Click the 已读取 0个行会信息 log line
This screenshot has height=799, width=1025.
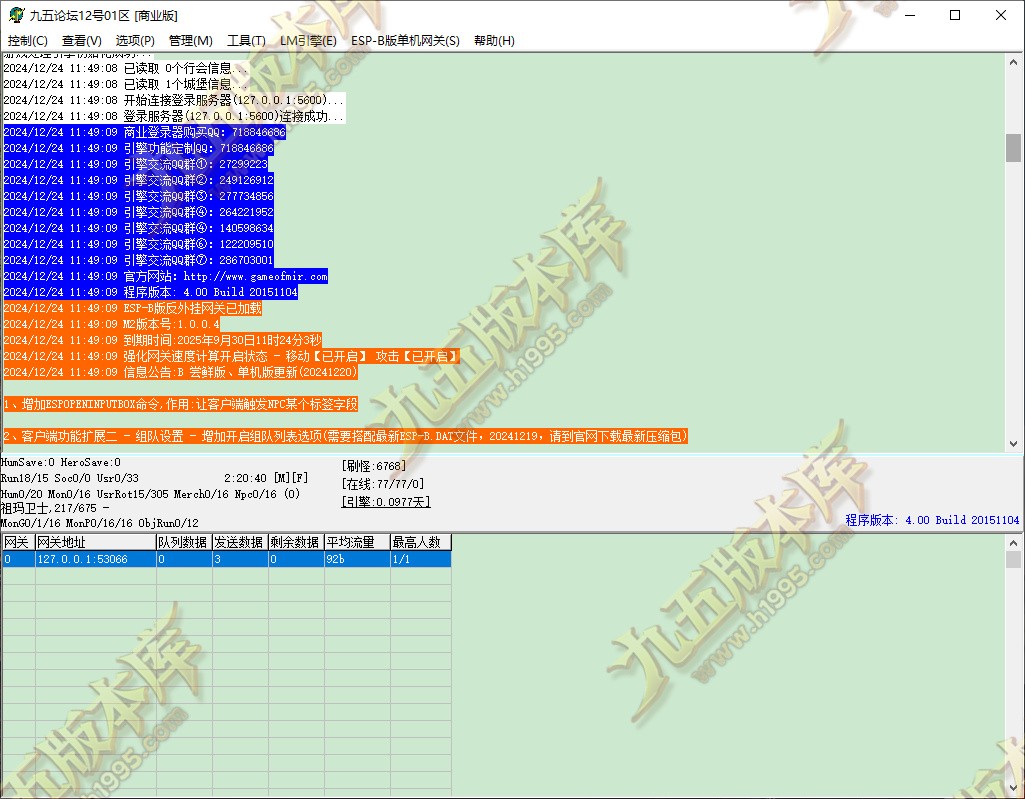(126, 68)
